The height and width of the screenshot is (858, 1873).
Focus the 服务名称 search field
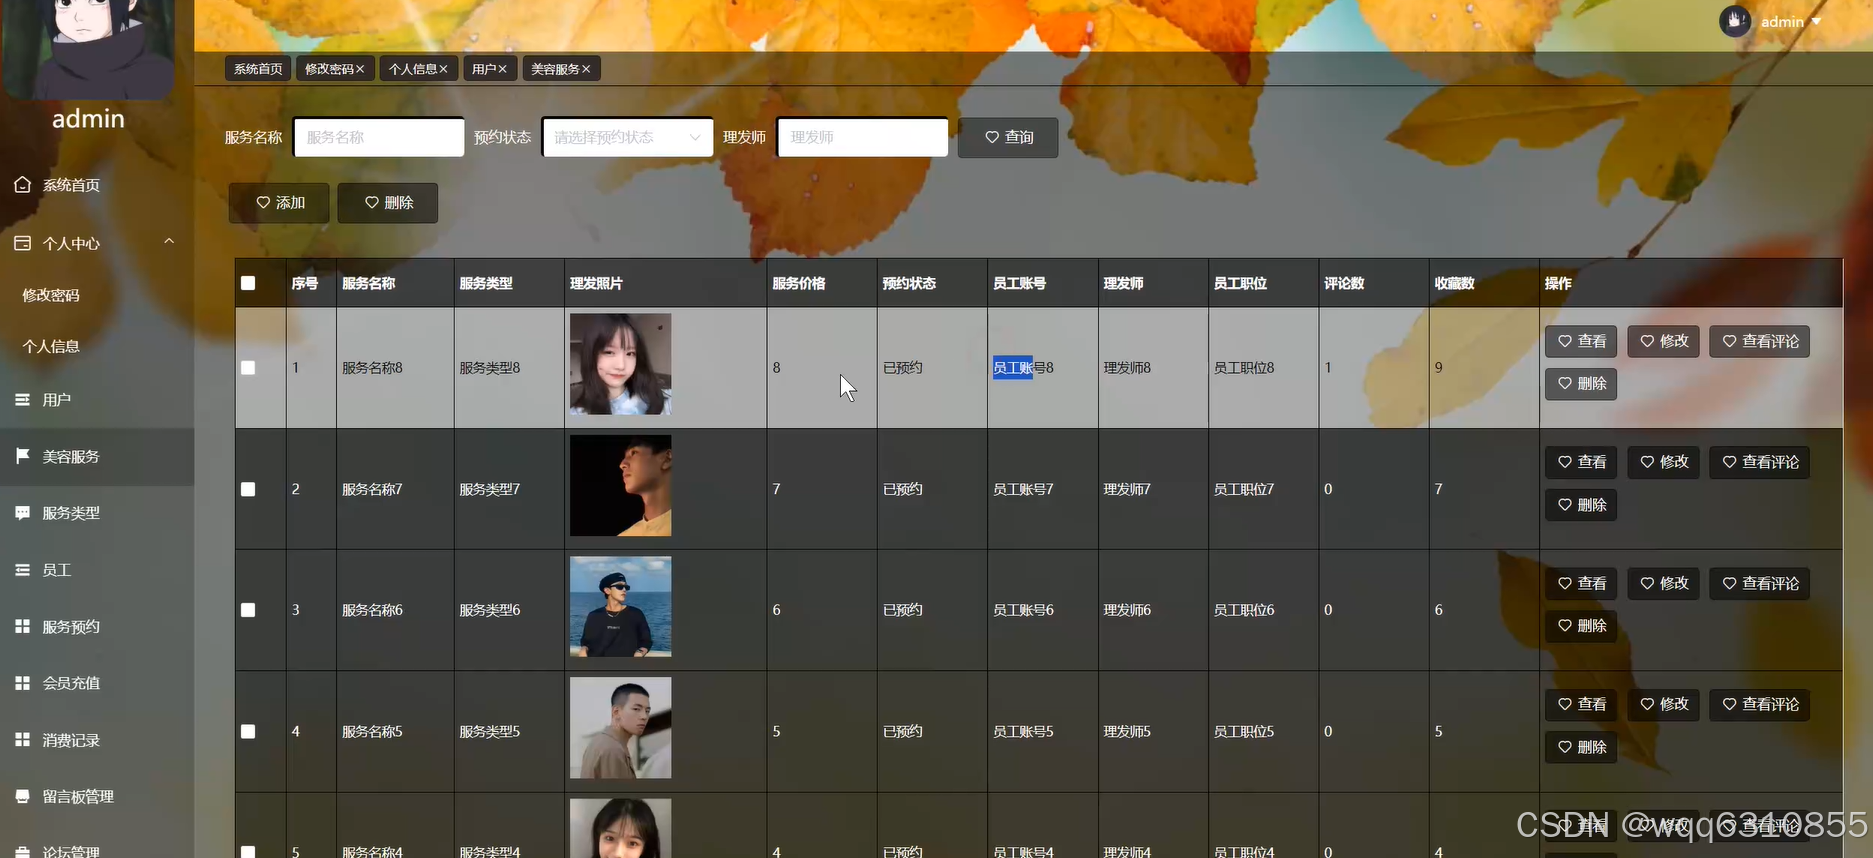tap(379, 137)
